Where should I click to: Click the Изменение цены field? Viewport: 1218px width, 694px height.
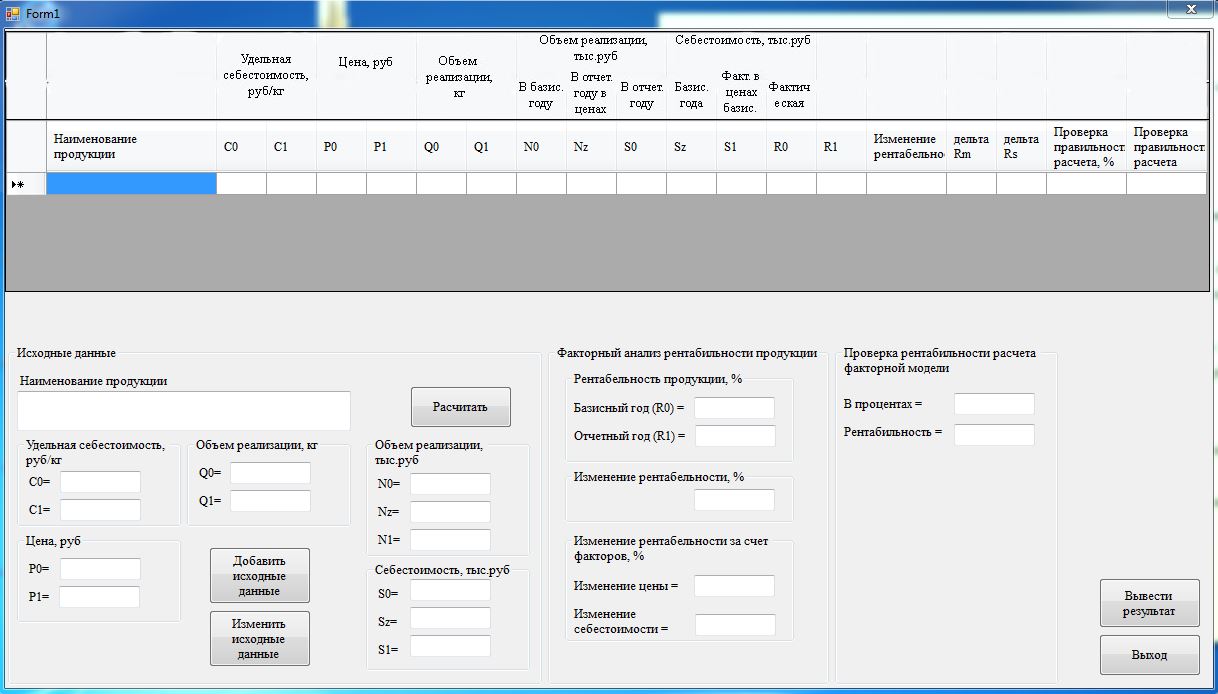[x=734, y=586]
